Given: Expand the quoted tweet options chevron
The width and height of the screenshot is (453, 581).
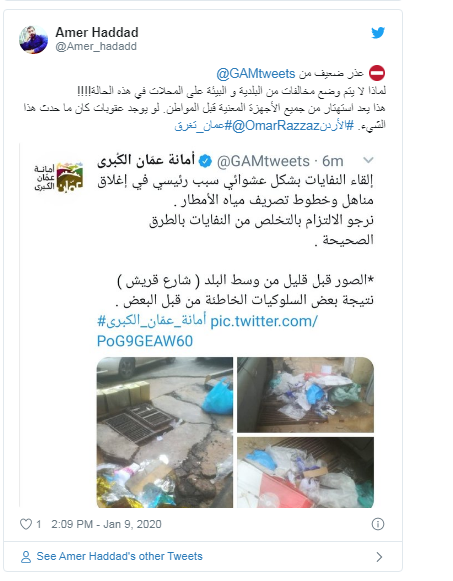Looking at the screenshot, I should [x=368, y=160].
